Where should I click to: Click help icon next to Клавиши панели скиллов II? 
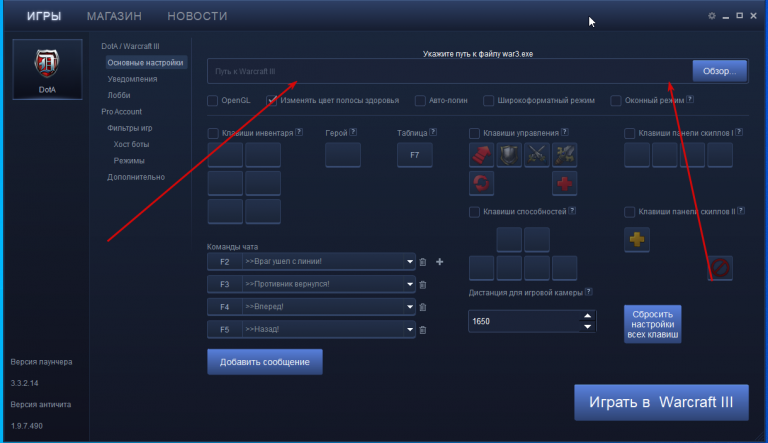pyautogui.click(x=741, y=211)
